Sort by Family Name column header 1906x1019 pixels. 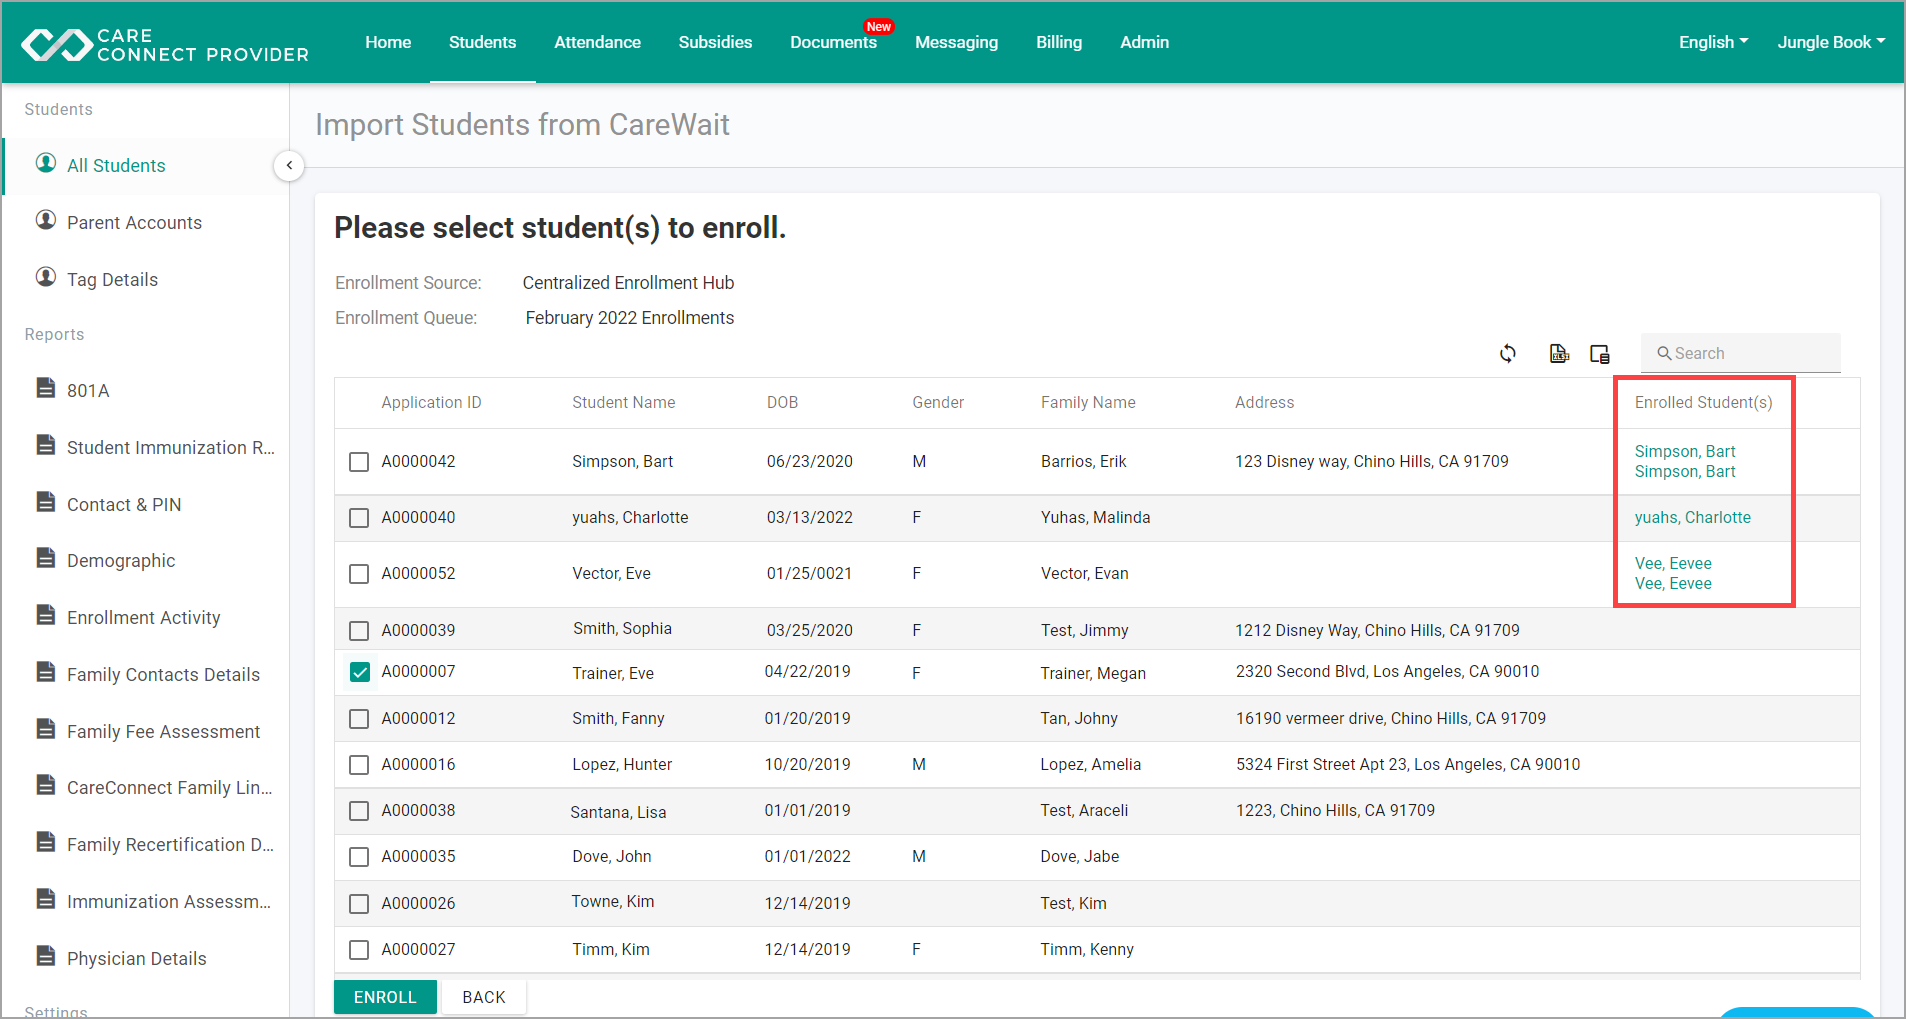[x=1088, y=402]
